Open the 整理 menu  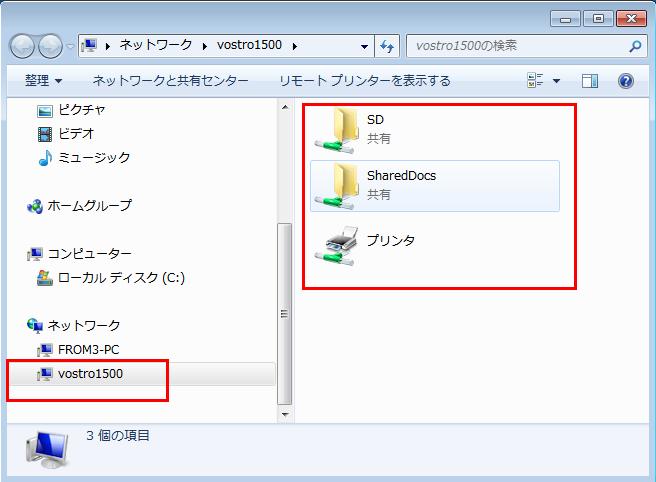43,80
